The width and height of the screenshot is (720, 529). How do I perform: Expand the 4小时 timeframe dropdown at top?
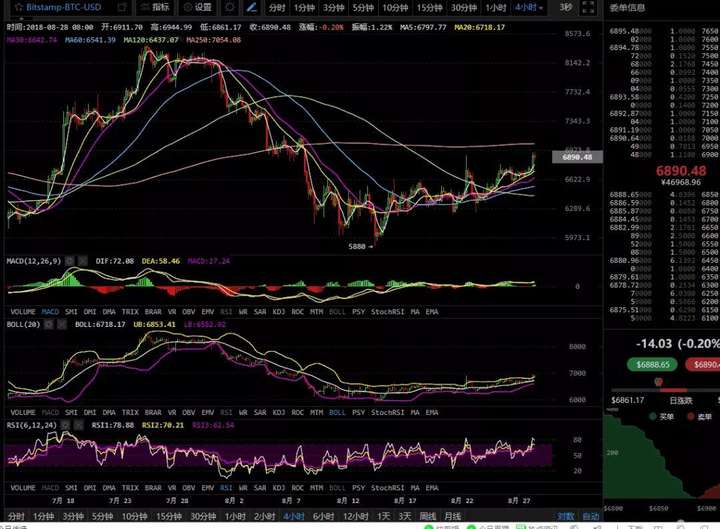[529, 8]
